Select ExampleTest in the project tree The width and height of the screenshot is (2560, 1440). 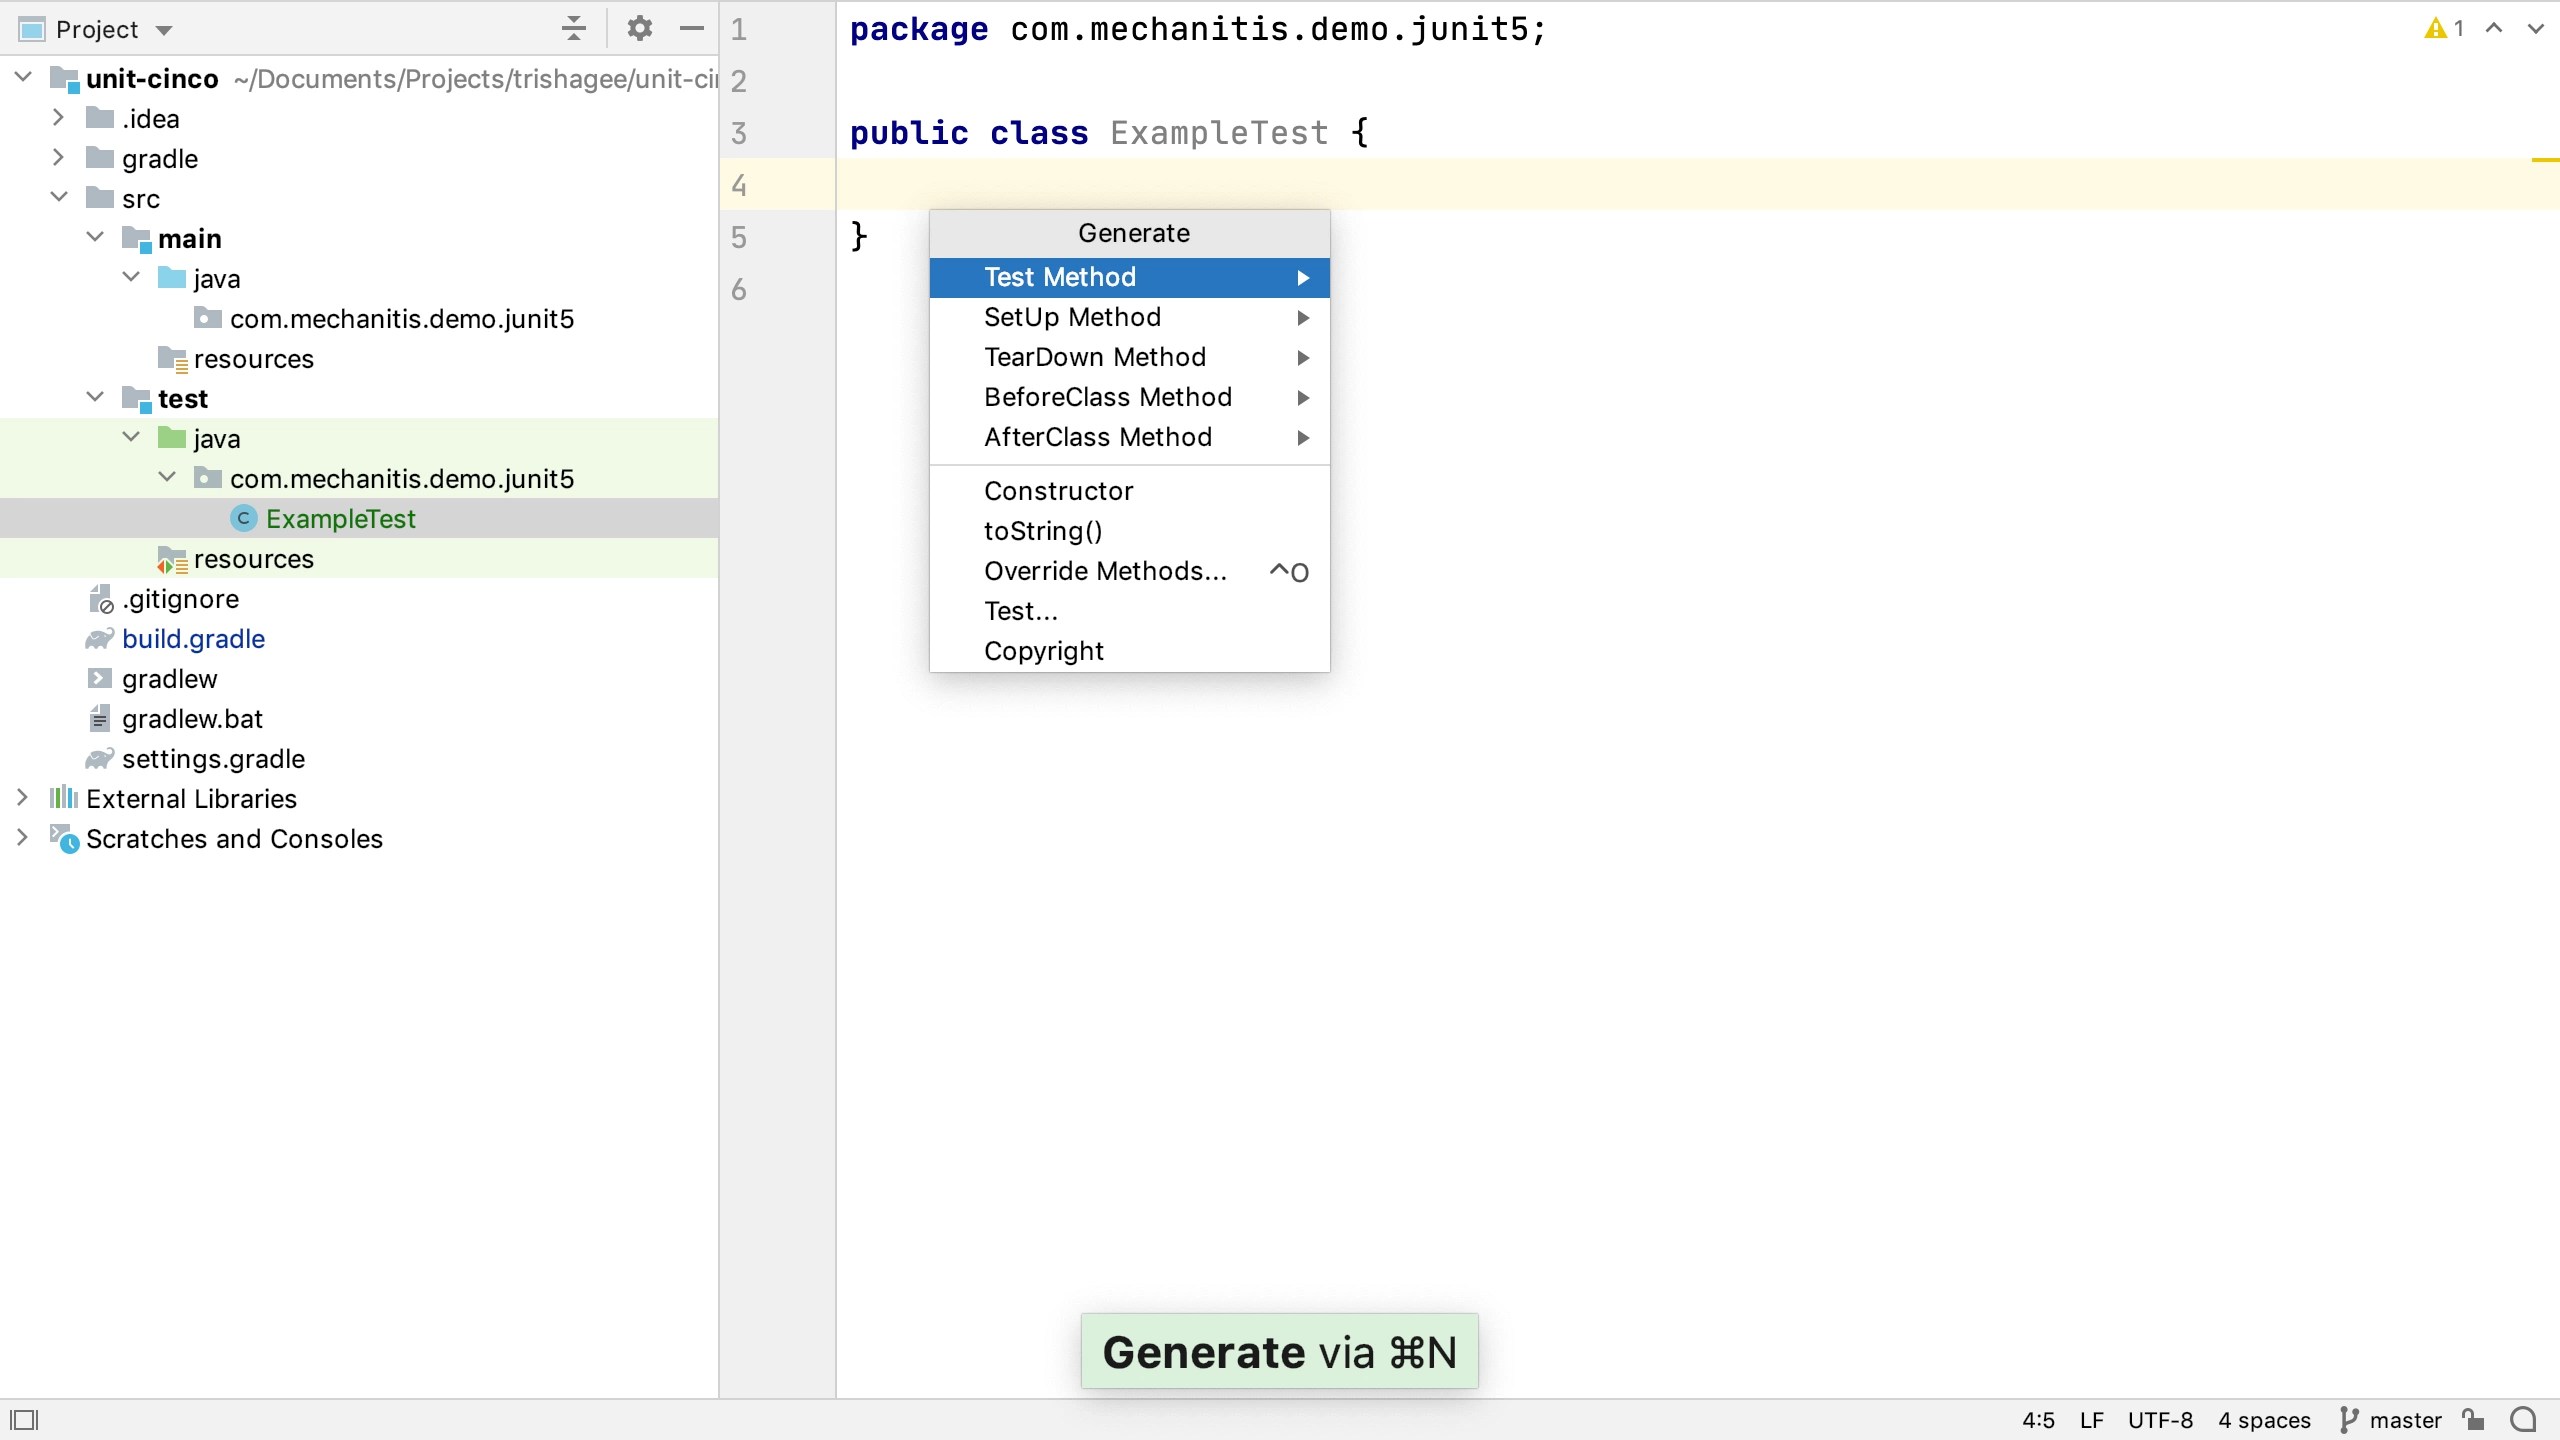point(340,518)
